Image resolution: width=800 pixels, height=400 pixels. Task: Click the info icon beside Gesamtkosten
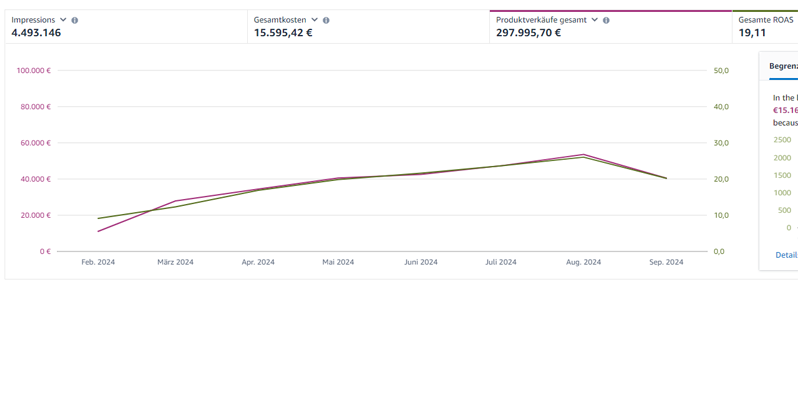pos(326,20)
